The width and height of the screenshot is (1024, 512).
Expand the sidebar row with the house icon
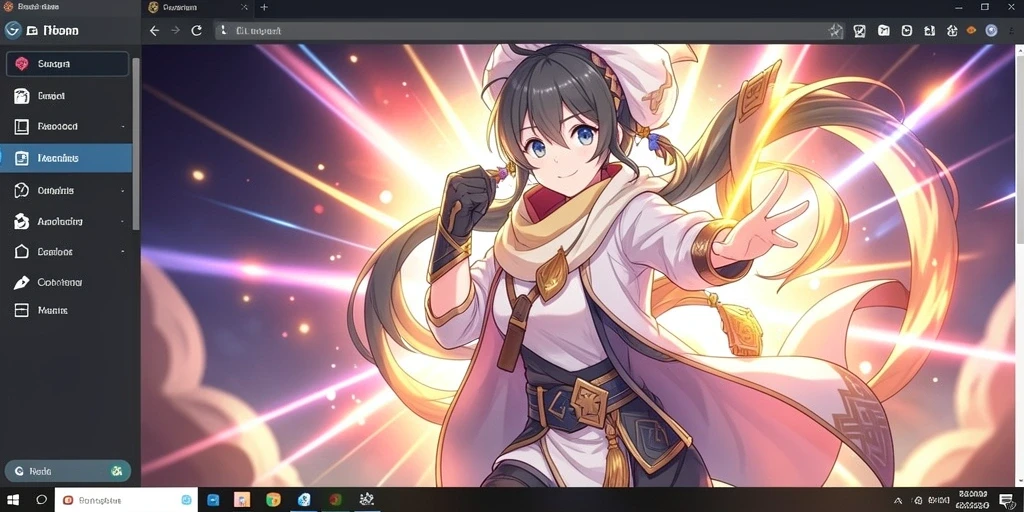click(x=123, y=251)
